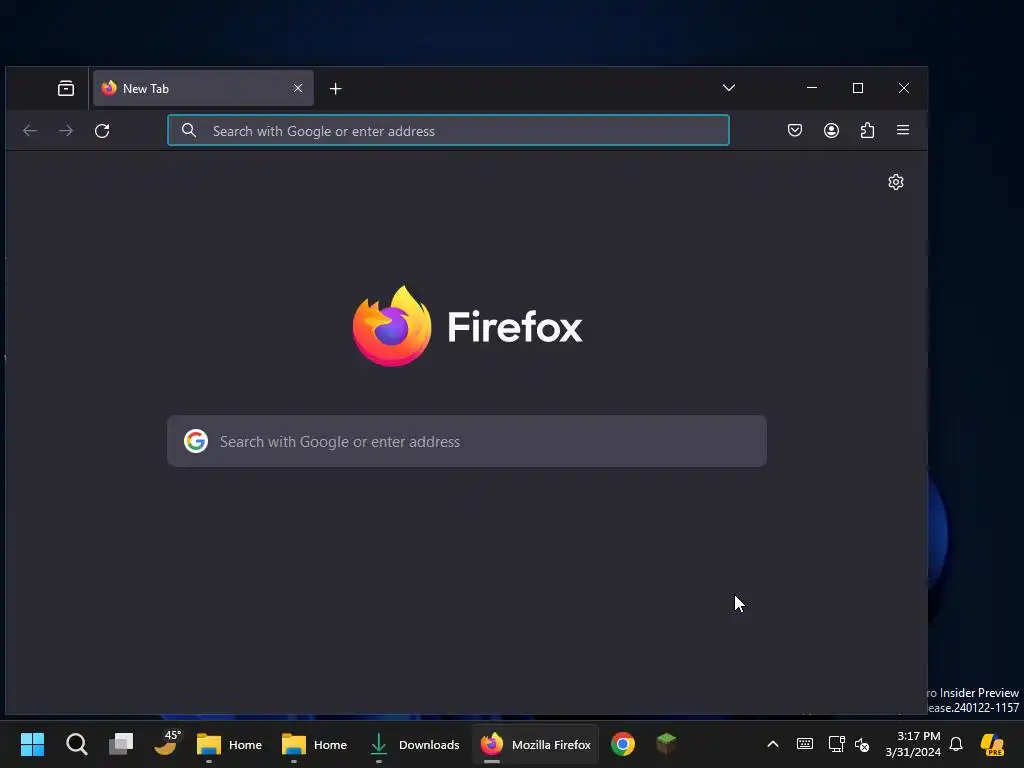Go forward one page
Viewport: 1024px width, 768px height.
66,131
